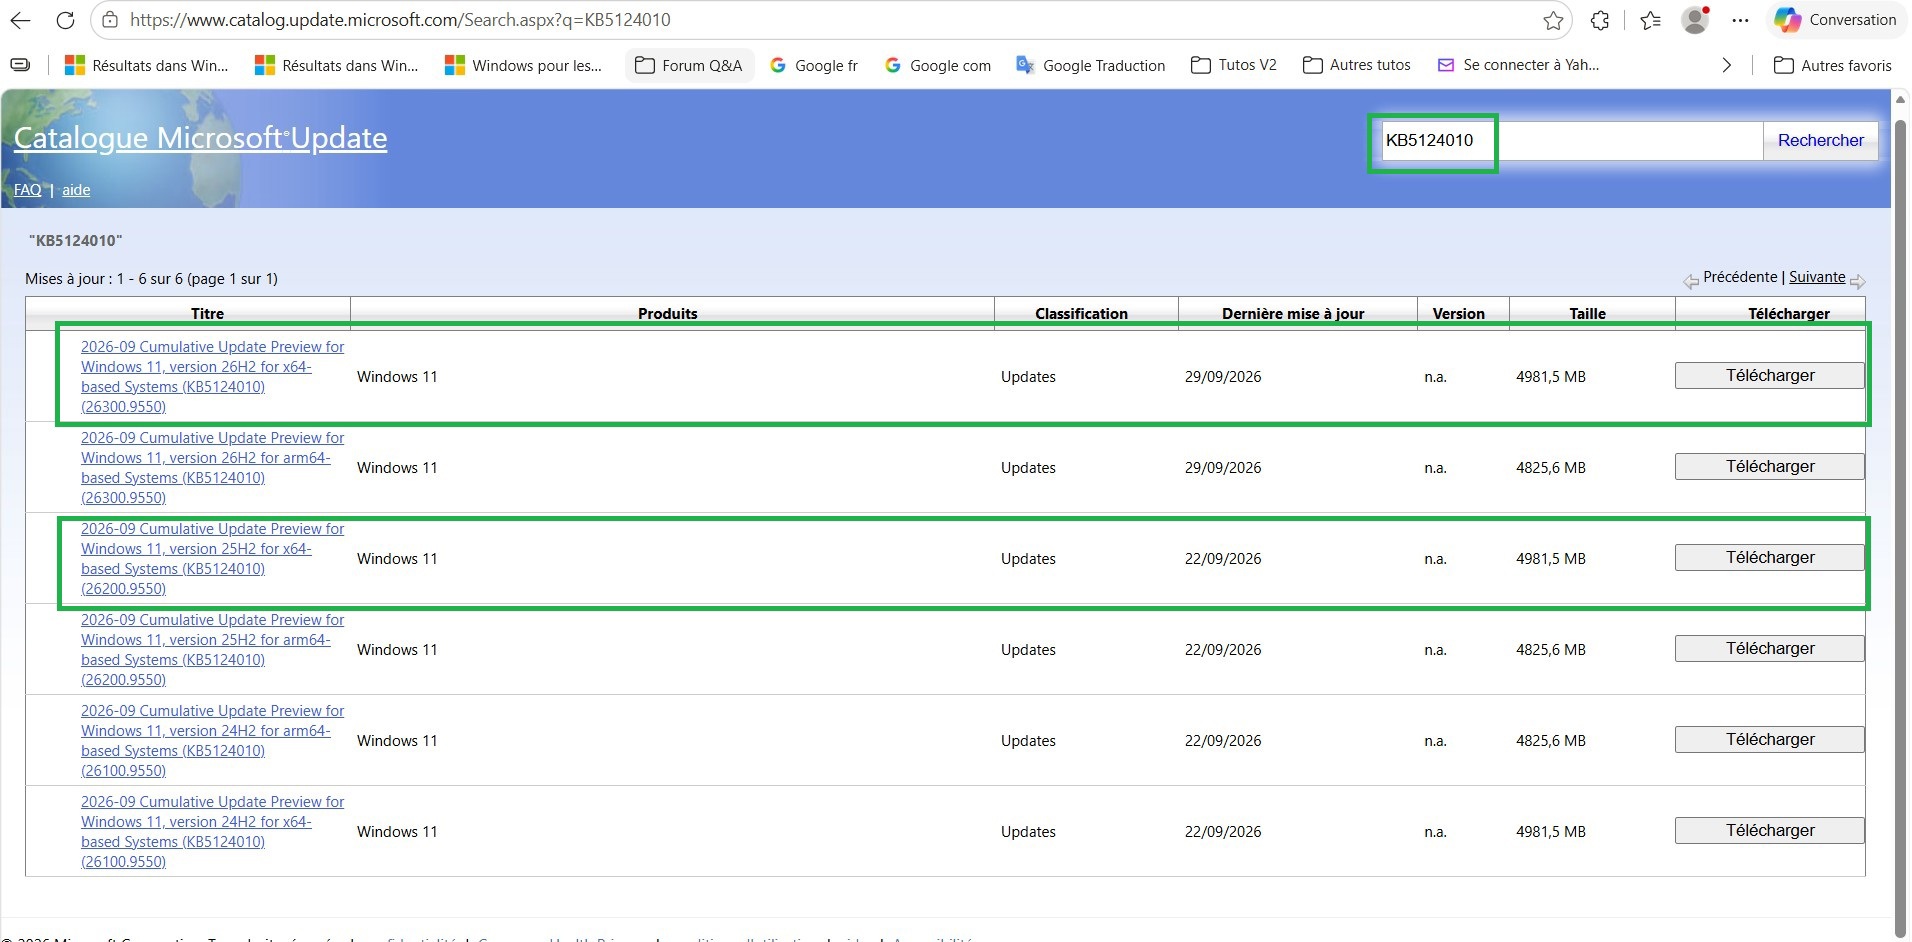1912x942 pixels.
Task: Open 26H2 x64 update title link
Action: coord(212,377)
